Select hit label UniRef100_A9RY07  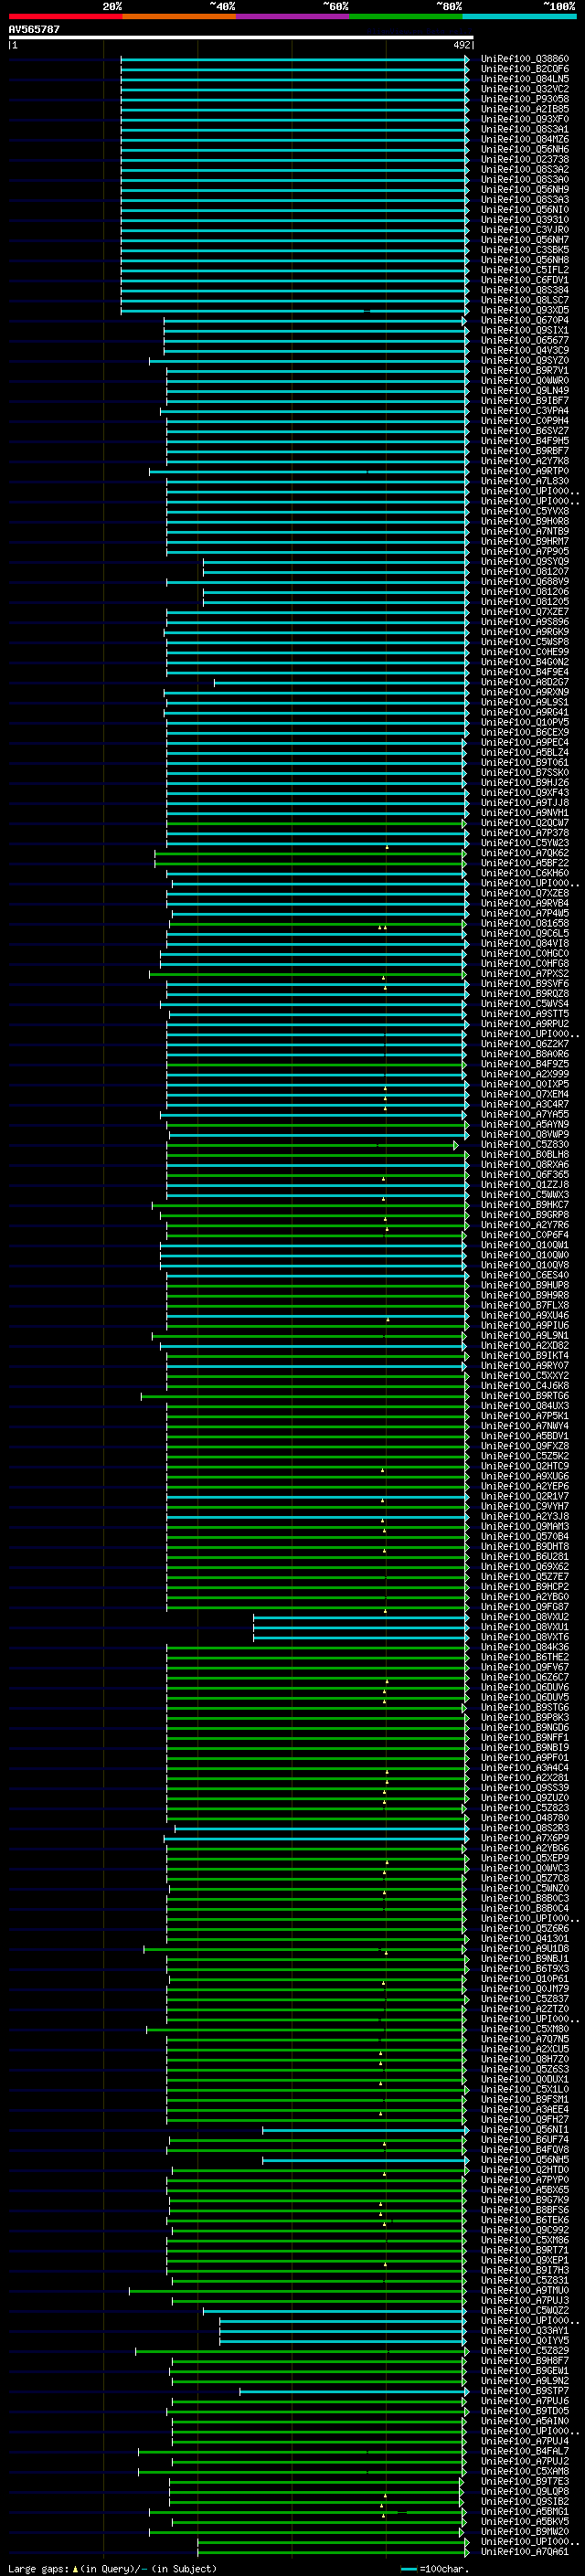pyautogui.click(x=525, y=1366)
